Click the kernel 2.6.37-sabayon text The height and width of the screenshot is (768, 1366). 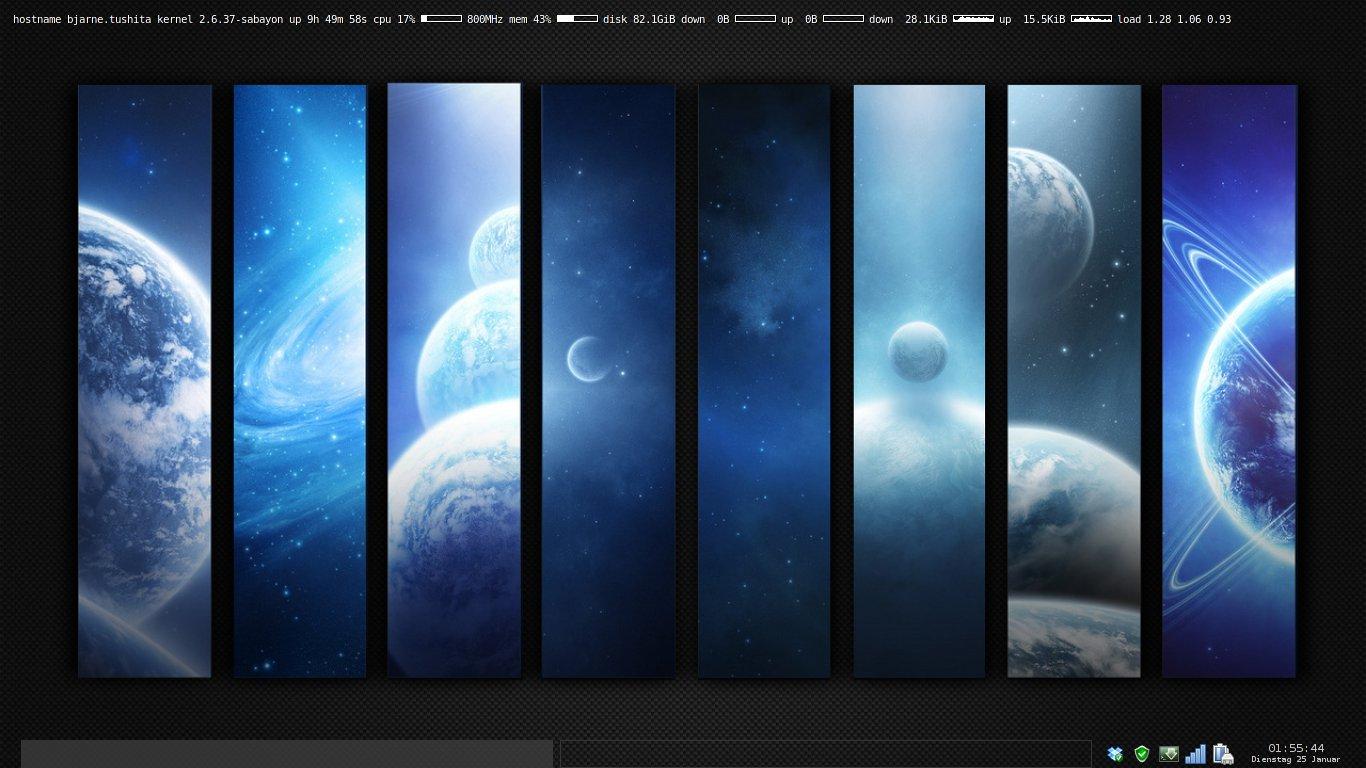point(220,19)
